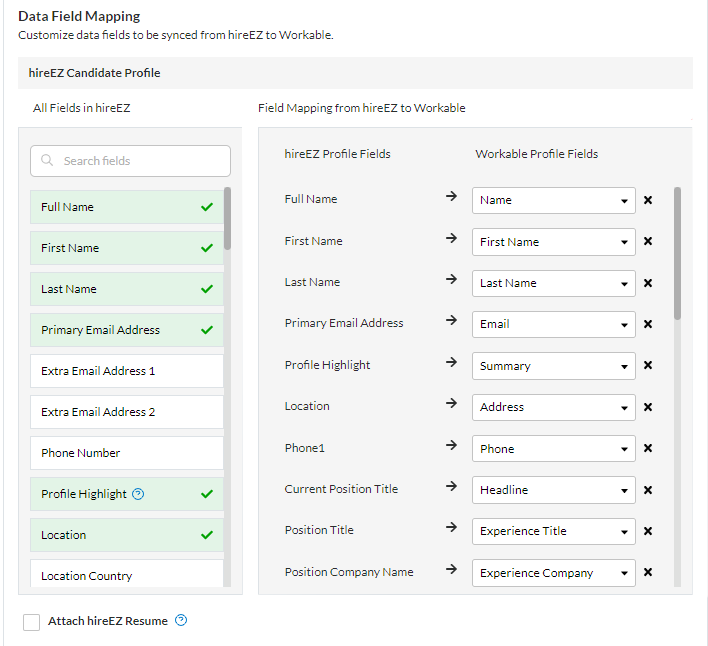The width and height of the screenshot is (708, 646).
Task: Enable the Attach hireEZ Resume checkbox
Action: 32,622
